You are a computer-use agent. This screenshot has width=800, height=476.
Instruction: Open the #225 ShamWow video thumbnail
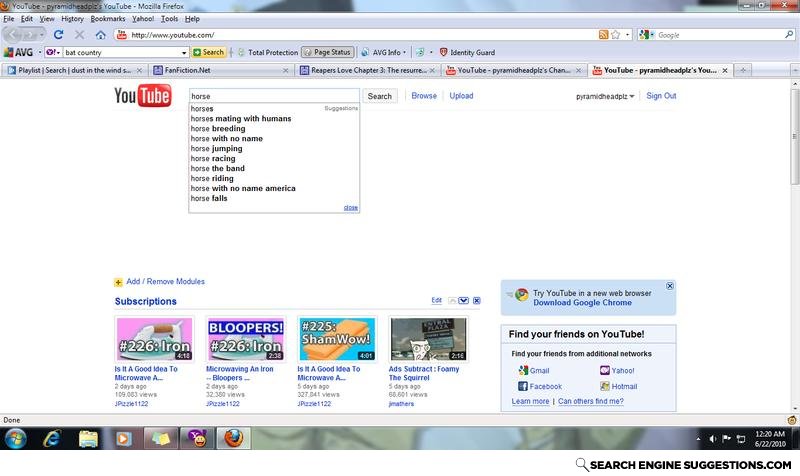coord(337,339)
